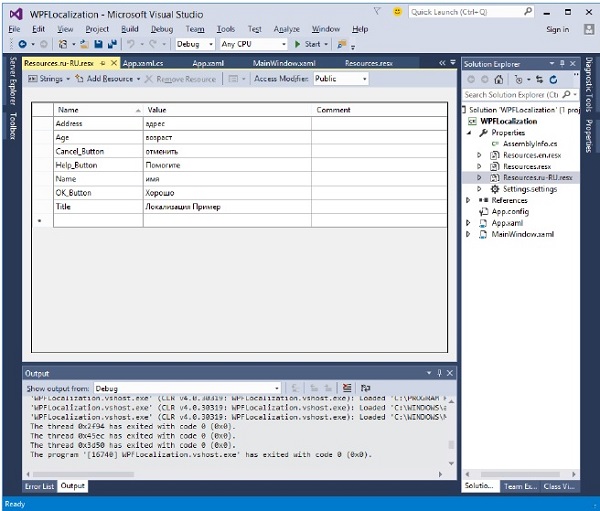Viewport: 600px width, 511px height.
Task: Open the Analyze menu
Action: (x=288, y=29)
